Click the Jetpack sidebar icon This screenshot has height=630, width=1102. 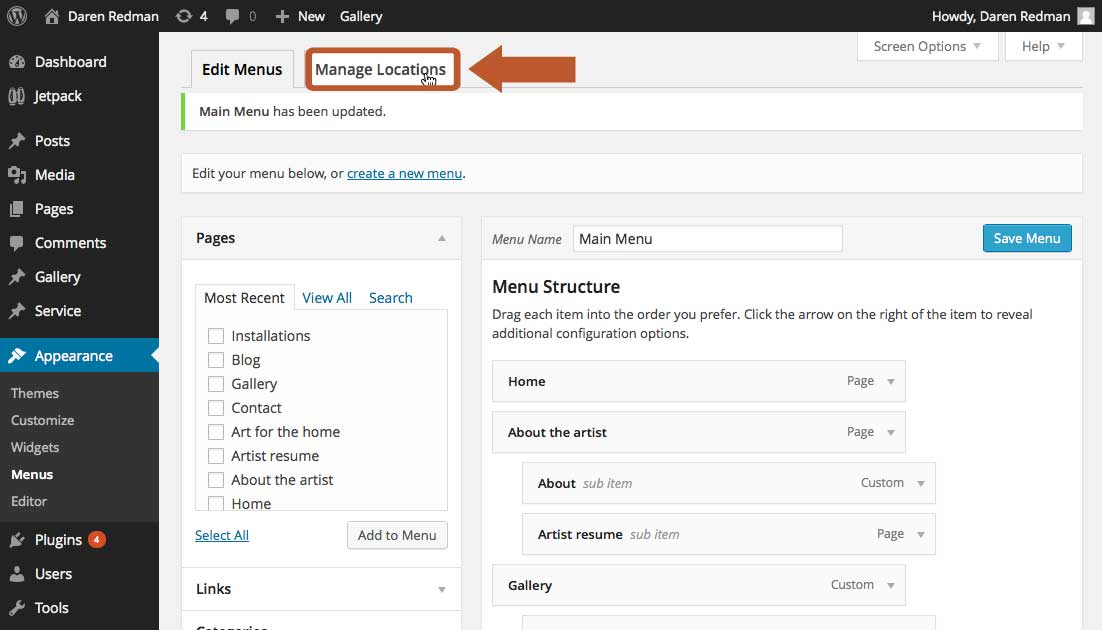17,96
